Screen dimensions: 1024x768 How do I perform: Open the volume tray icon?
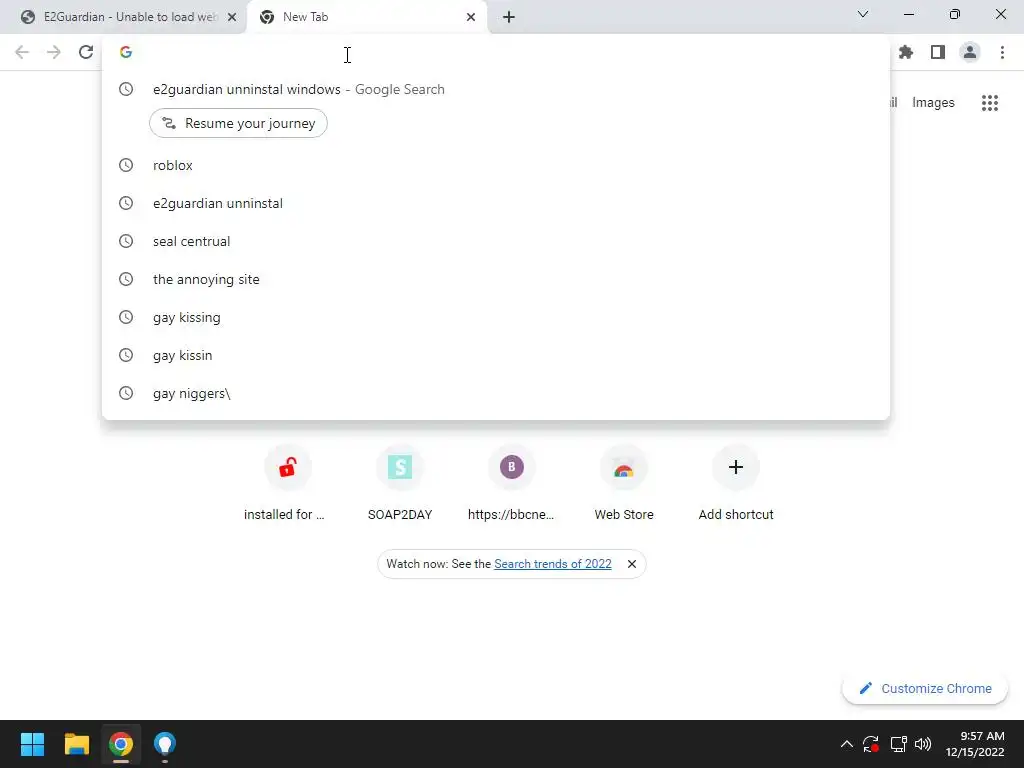pos(923,744)
